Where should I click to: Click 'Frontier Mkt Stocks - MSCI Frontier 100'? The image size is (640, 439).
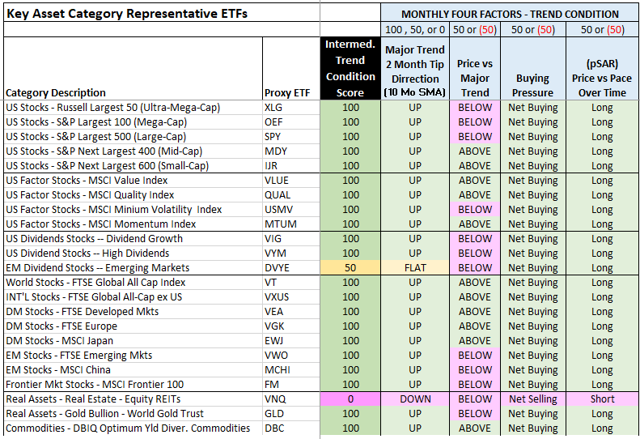[95, 384]
